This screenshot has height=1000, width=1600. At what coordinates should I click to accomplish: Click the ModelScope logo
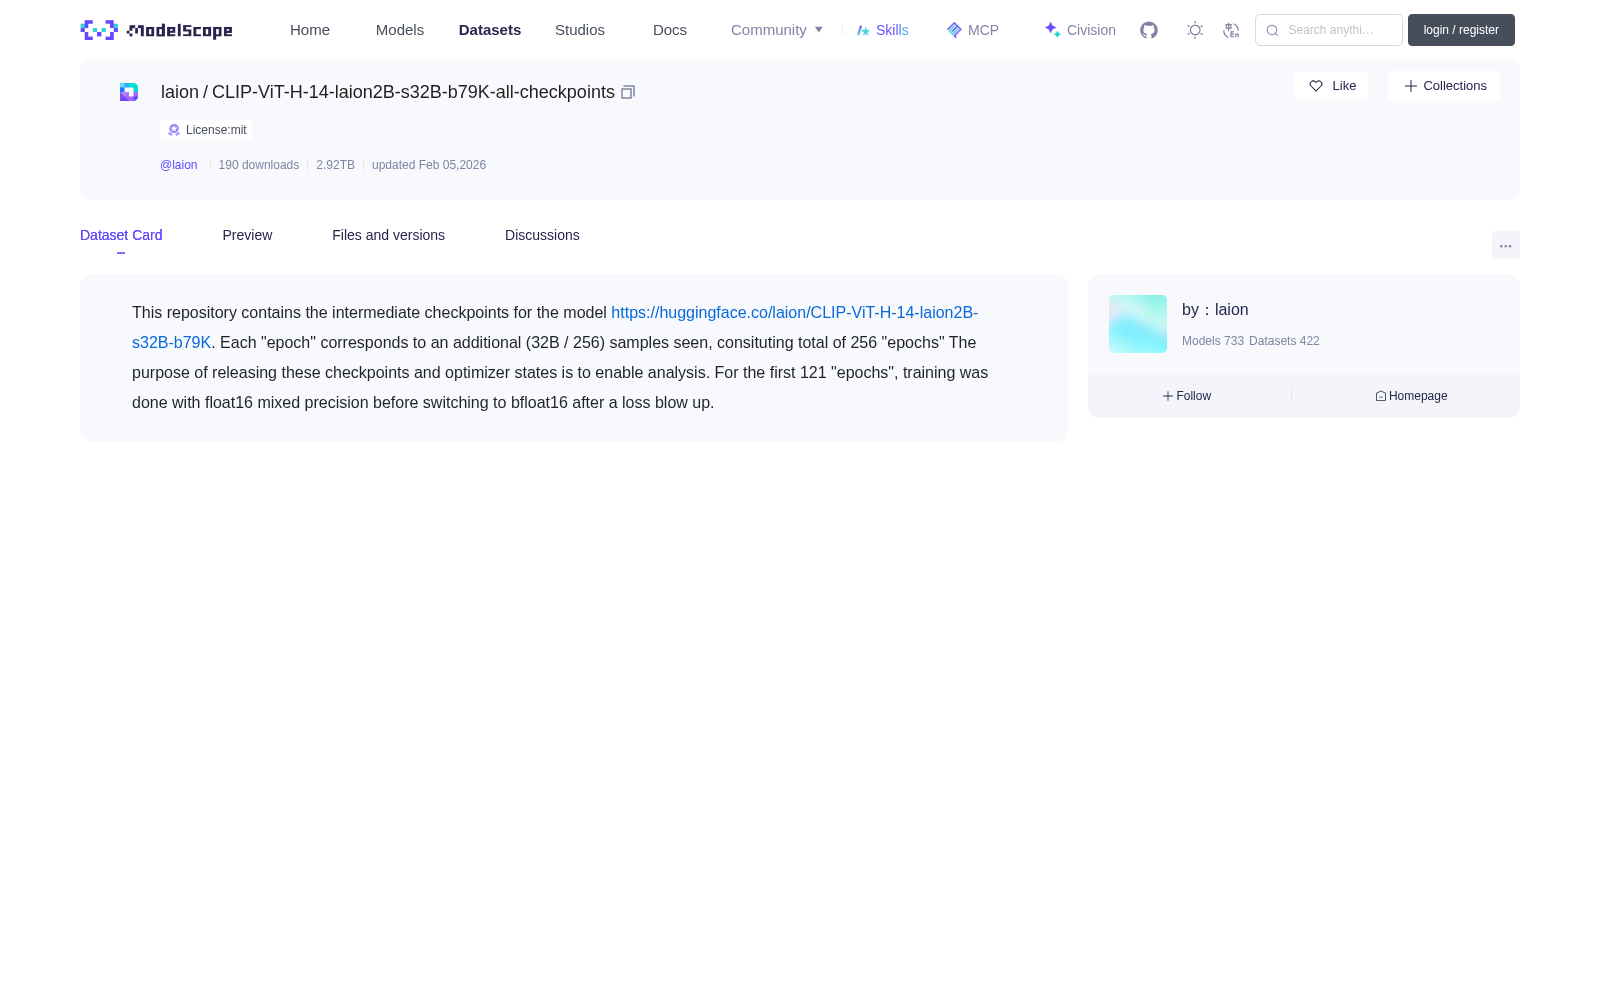click(x=156, y=30)
